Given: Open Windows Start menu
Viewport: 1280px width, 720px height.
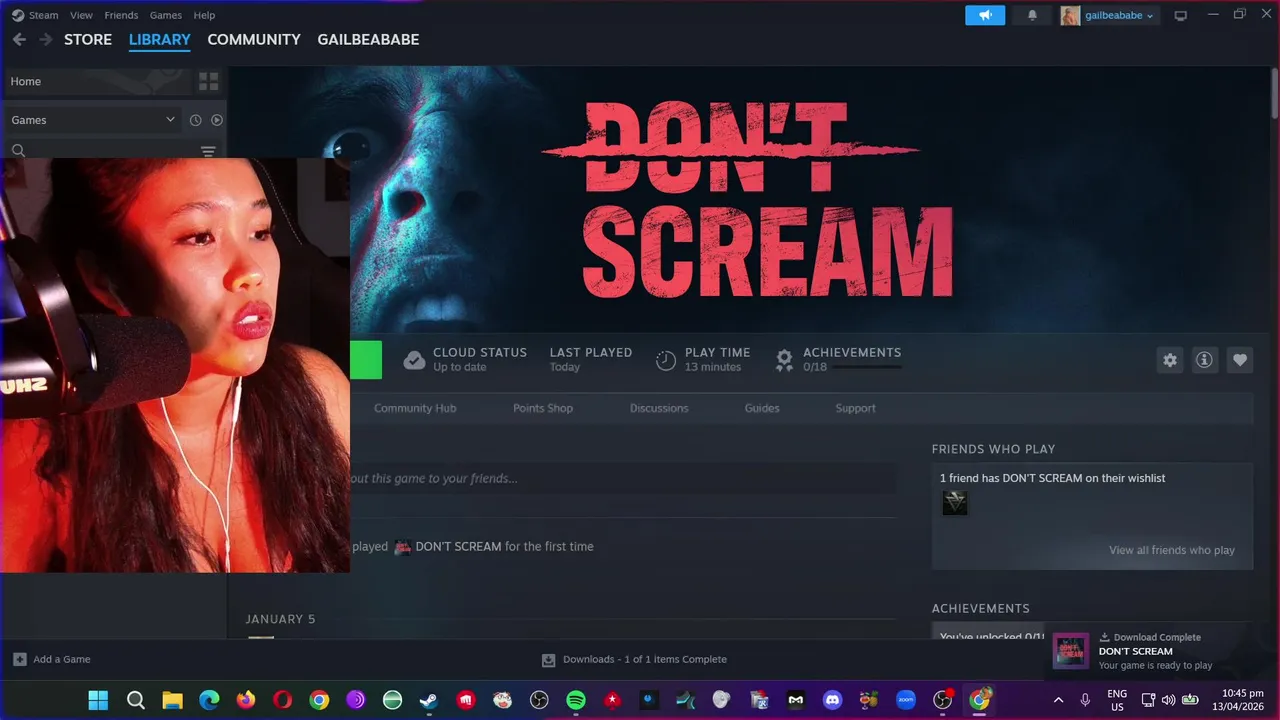Looking at the screenshot, I should point(98,700).
